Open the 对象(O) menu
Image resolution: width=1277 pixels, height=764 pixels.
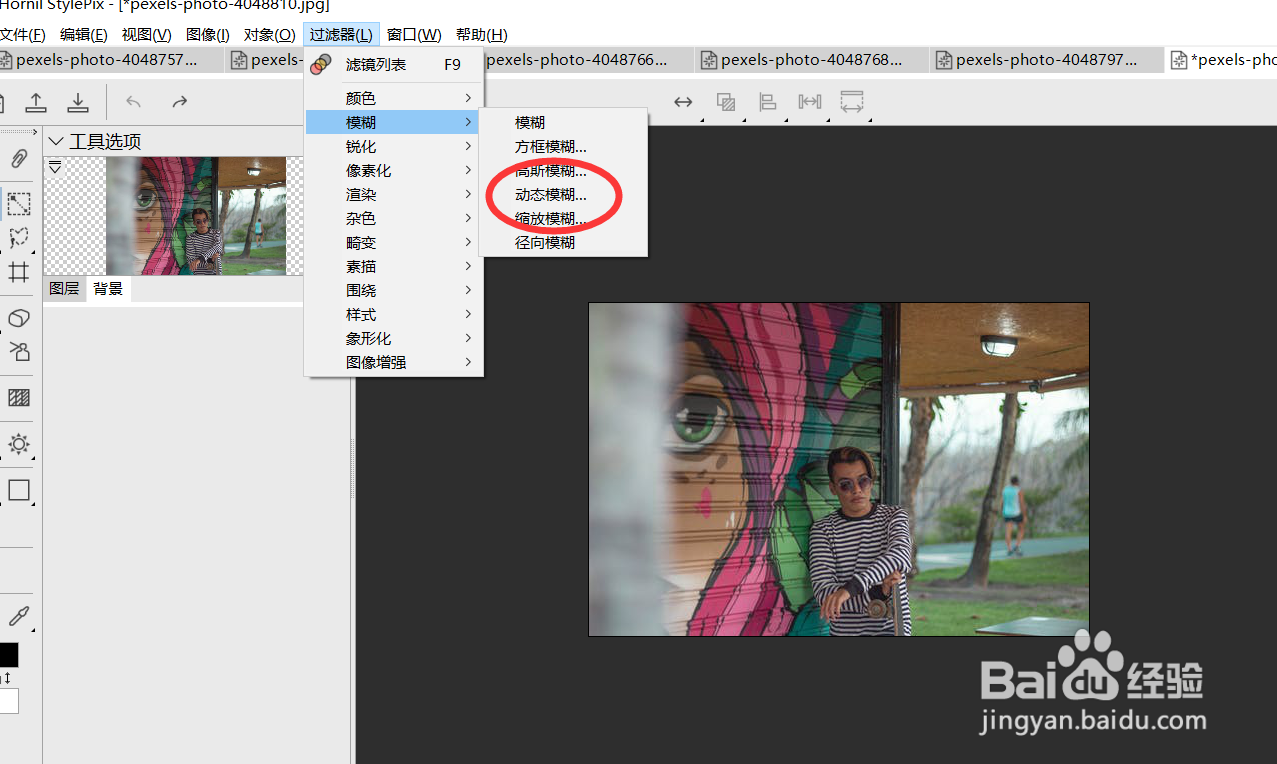[x=270, y=34]
